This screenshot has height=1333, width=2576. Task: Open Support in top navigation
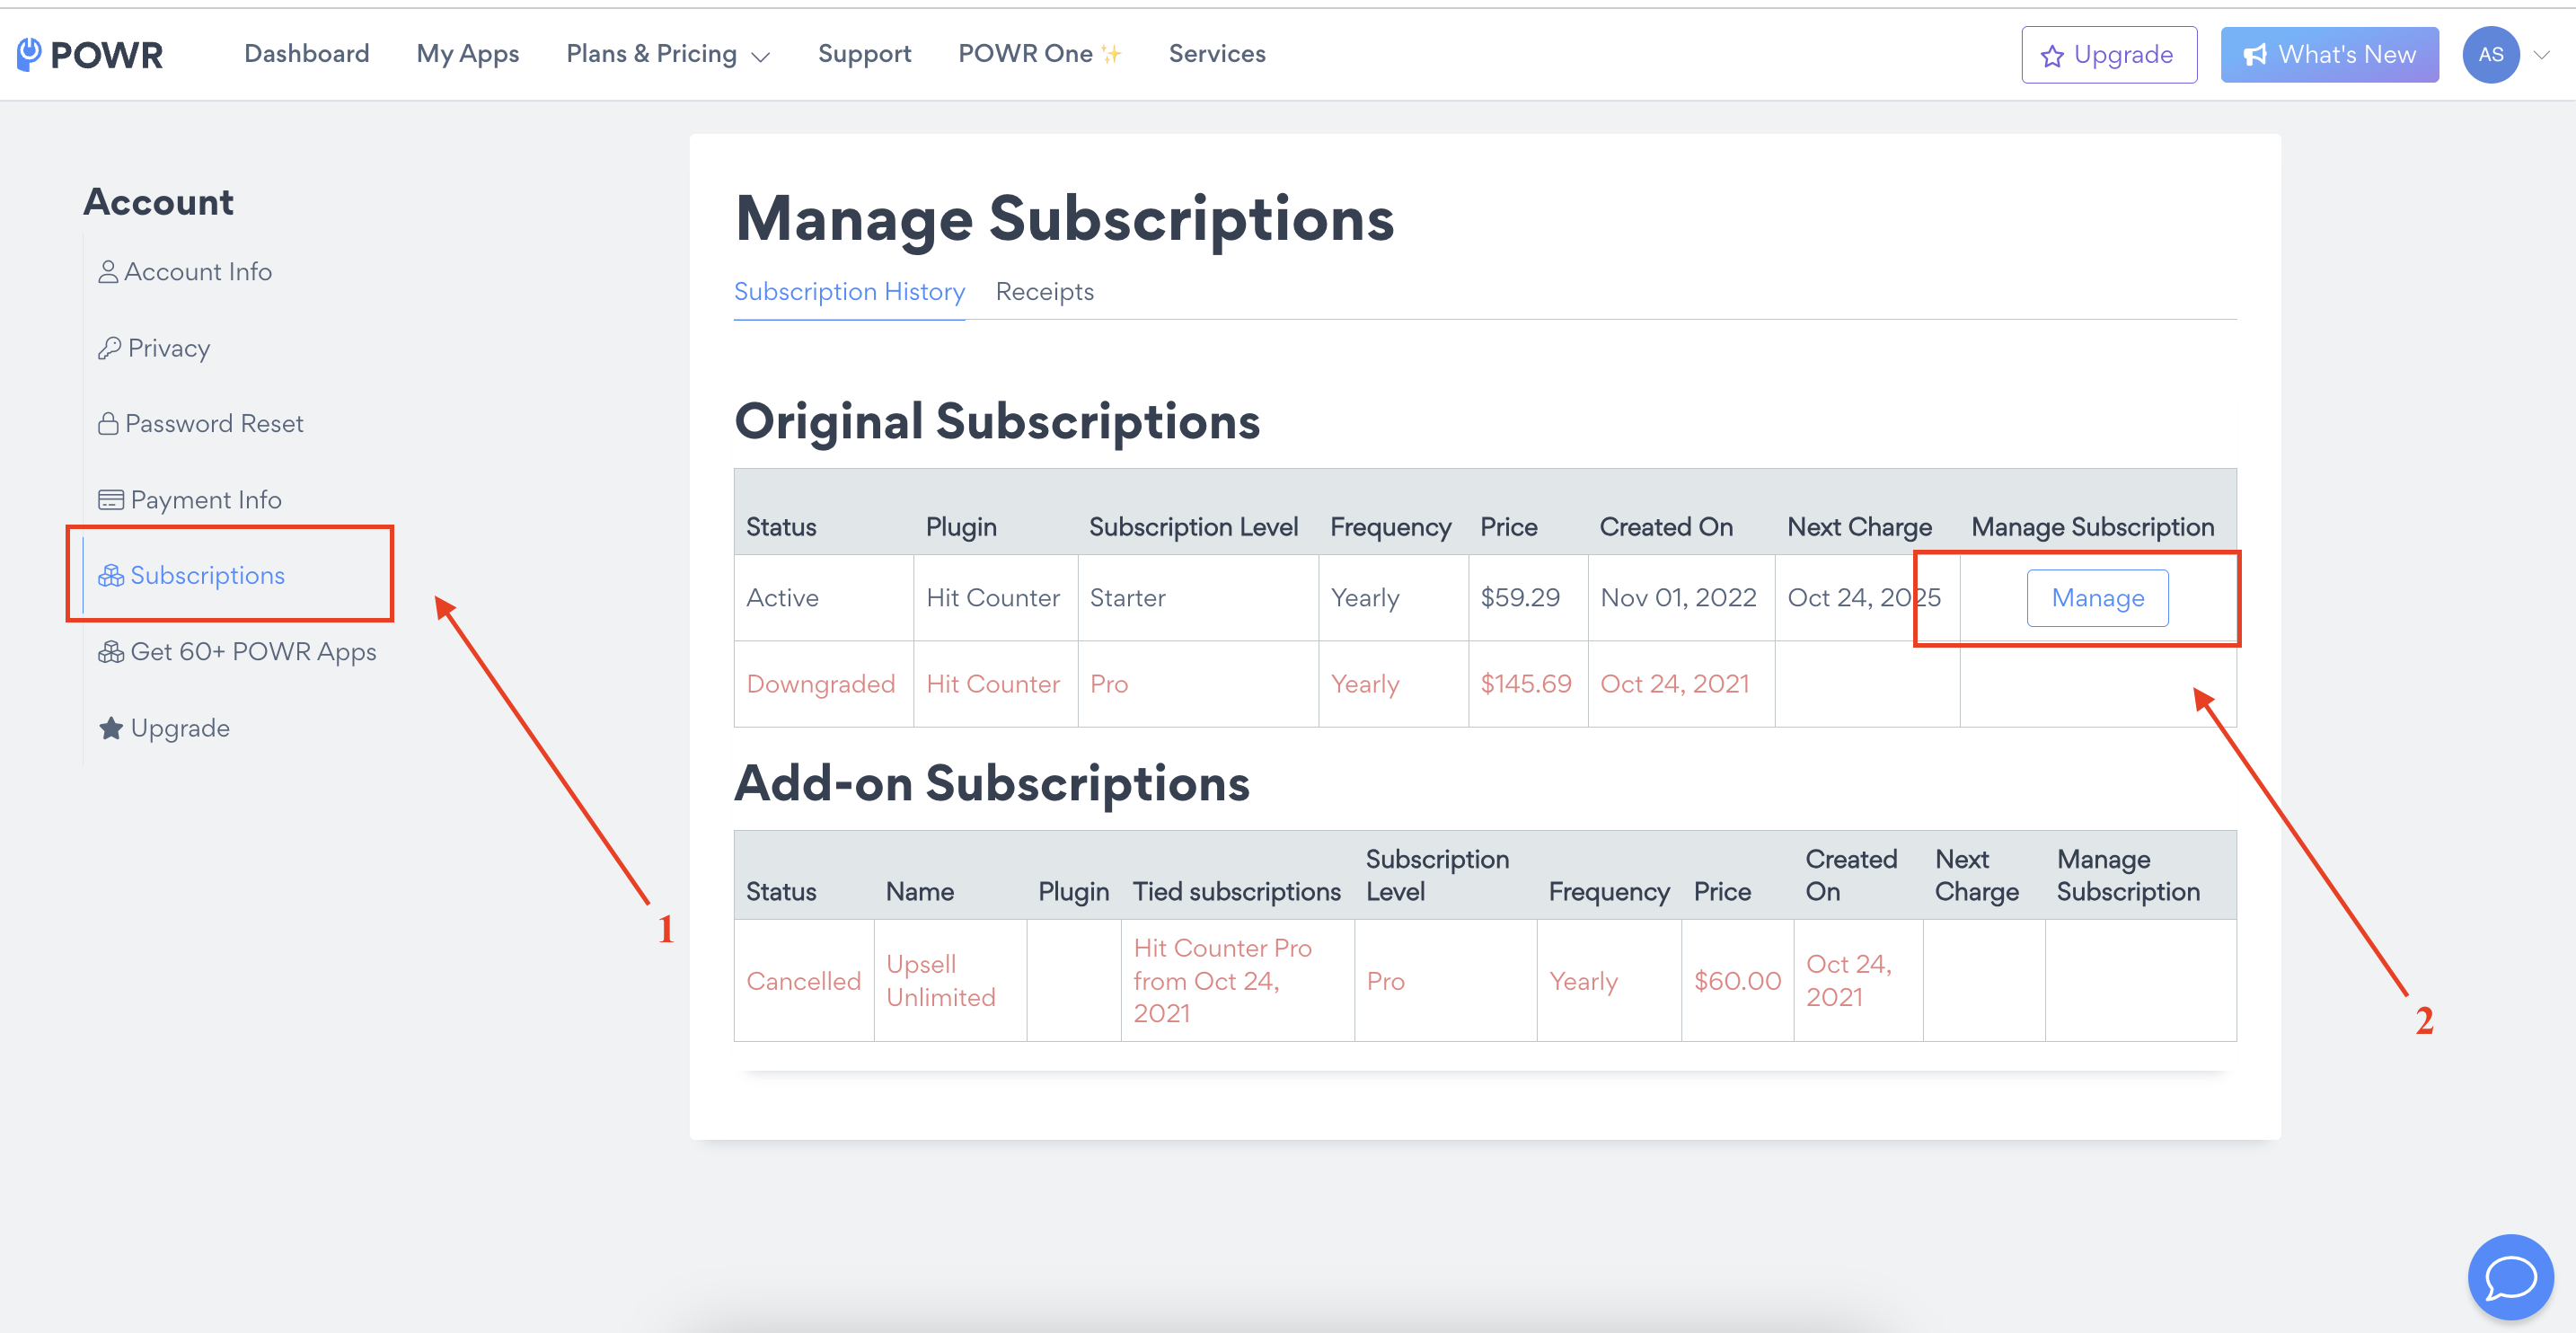click(865, 54)
